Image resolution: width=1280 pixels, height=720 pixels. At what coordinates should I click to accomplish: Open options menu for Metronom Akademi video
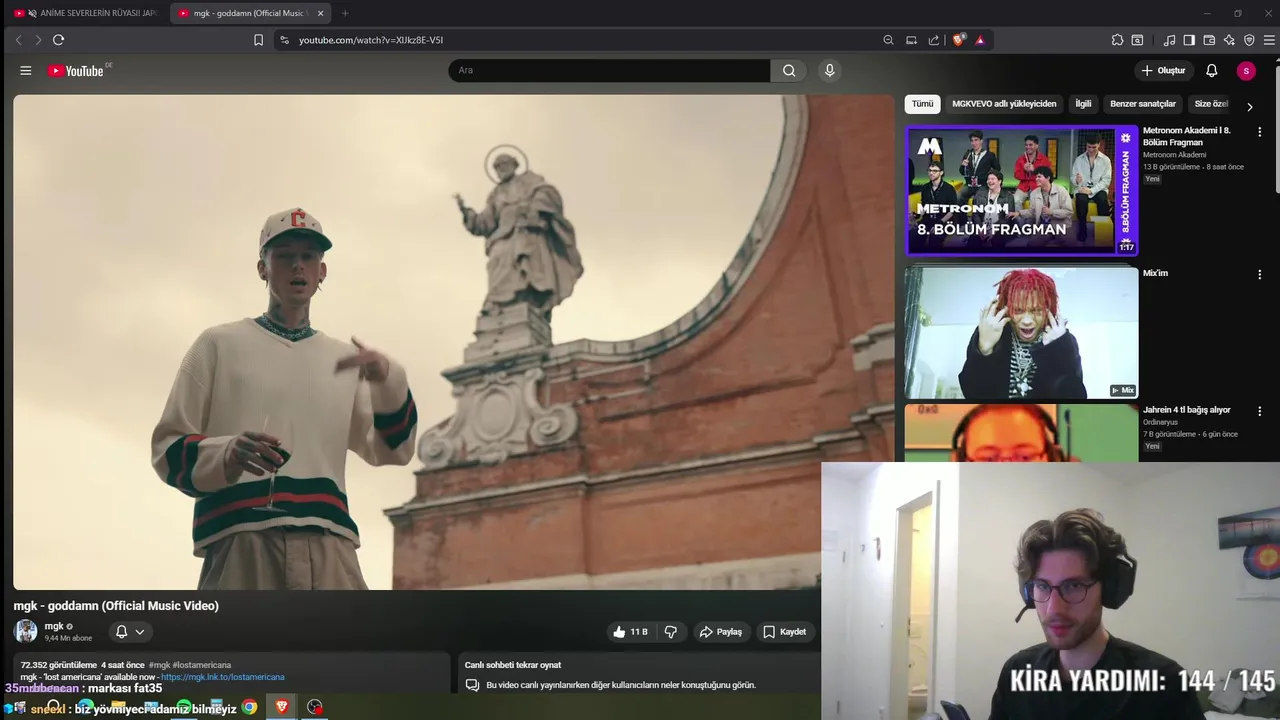click(x=1259, y=131)
